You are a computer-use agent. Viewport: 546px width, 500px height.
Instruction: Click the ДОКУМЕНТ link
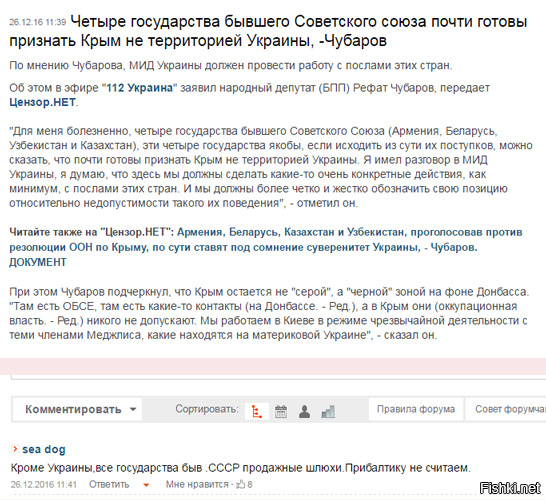pos(38,262)
